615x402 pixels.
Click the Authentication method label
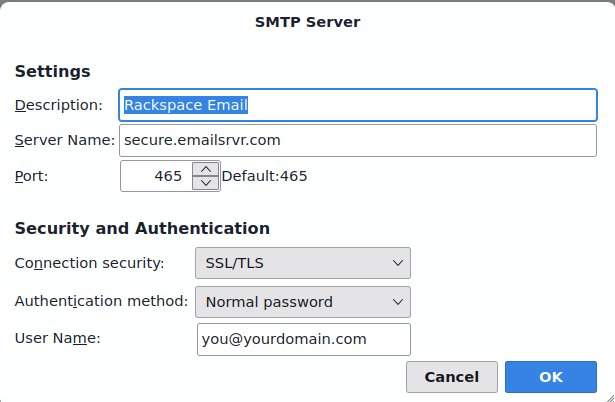pyautogui.click(x=102, y=301)
